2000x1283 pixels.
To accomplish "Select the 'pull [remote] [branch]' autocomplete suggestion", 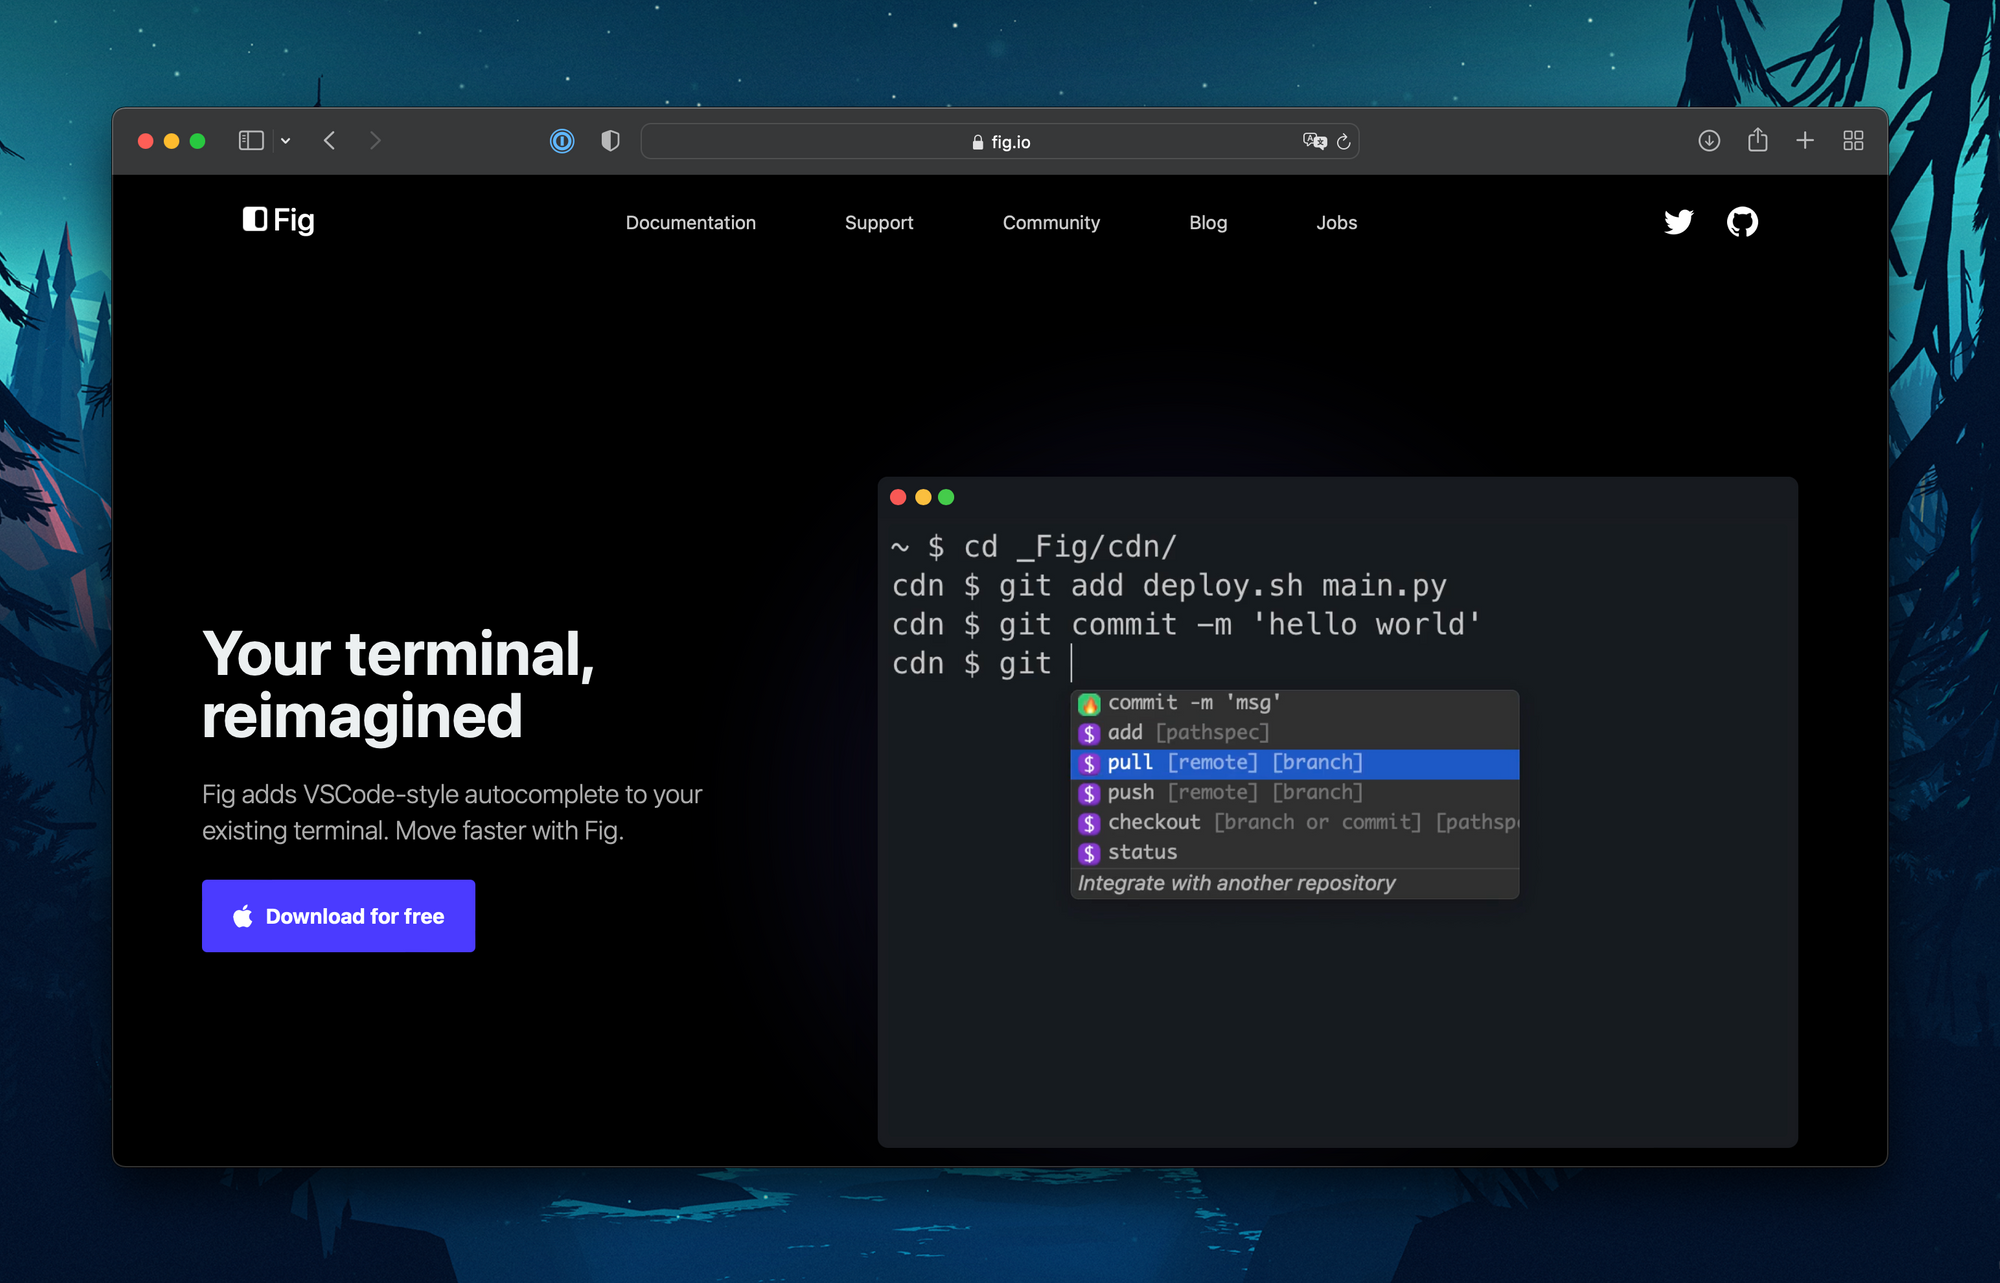I will point(1292,761).
